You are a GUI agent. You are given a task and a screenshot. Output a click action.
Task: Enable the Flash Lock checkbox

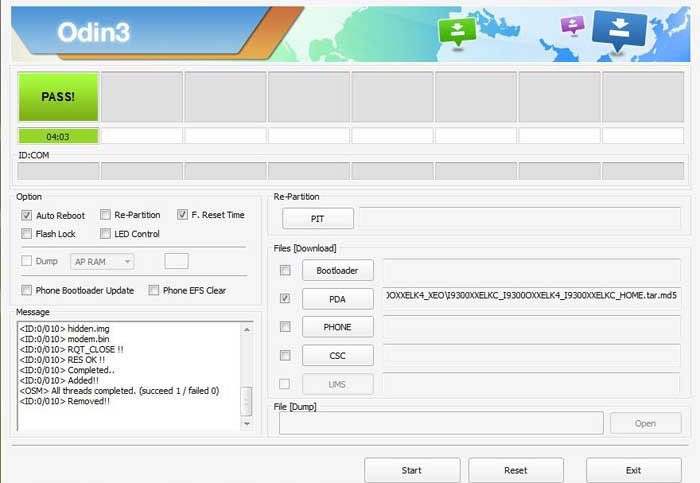26,233
